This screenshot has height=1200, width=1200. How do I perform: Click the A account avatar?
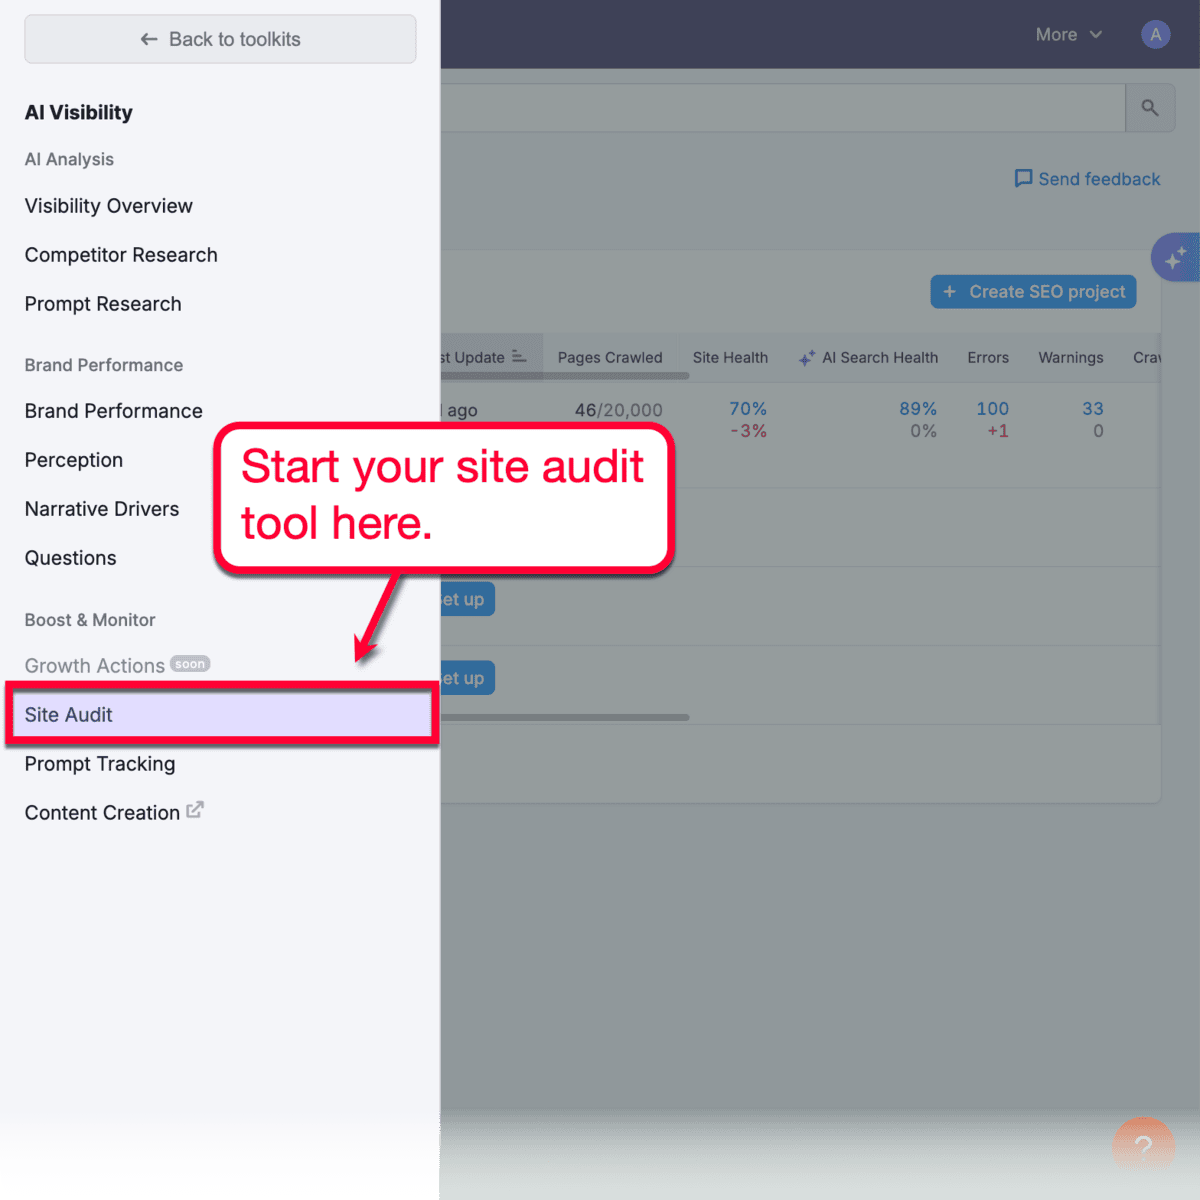tap(1155, 34)
